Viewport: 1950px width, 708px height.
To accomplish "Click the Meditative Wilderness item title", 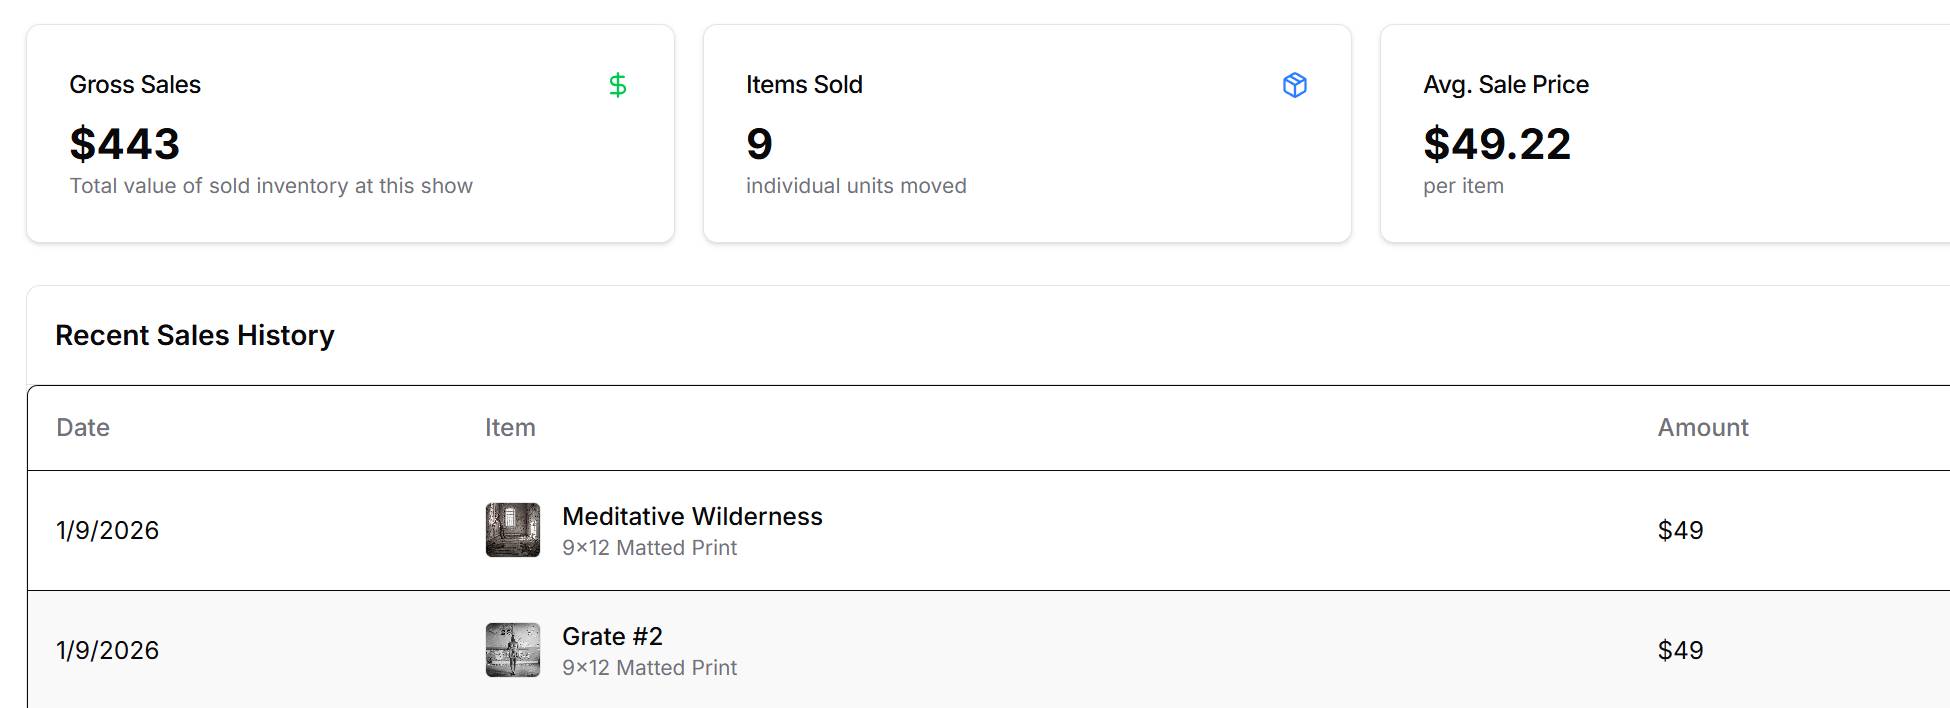I will 692,516.
